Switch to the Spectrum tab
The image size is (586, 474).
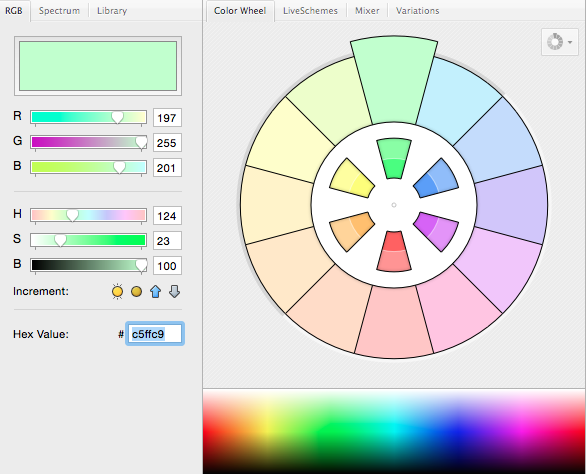(59, 11)
